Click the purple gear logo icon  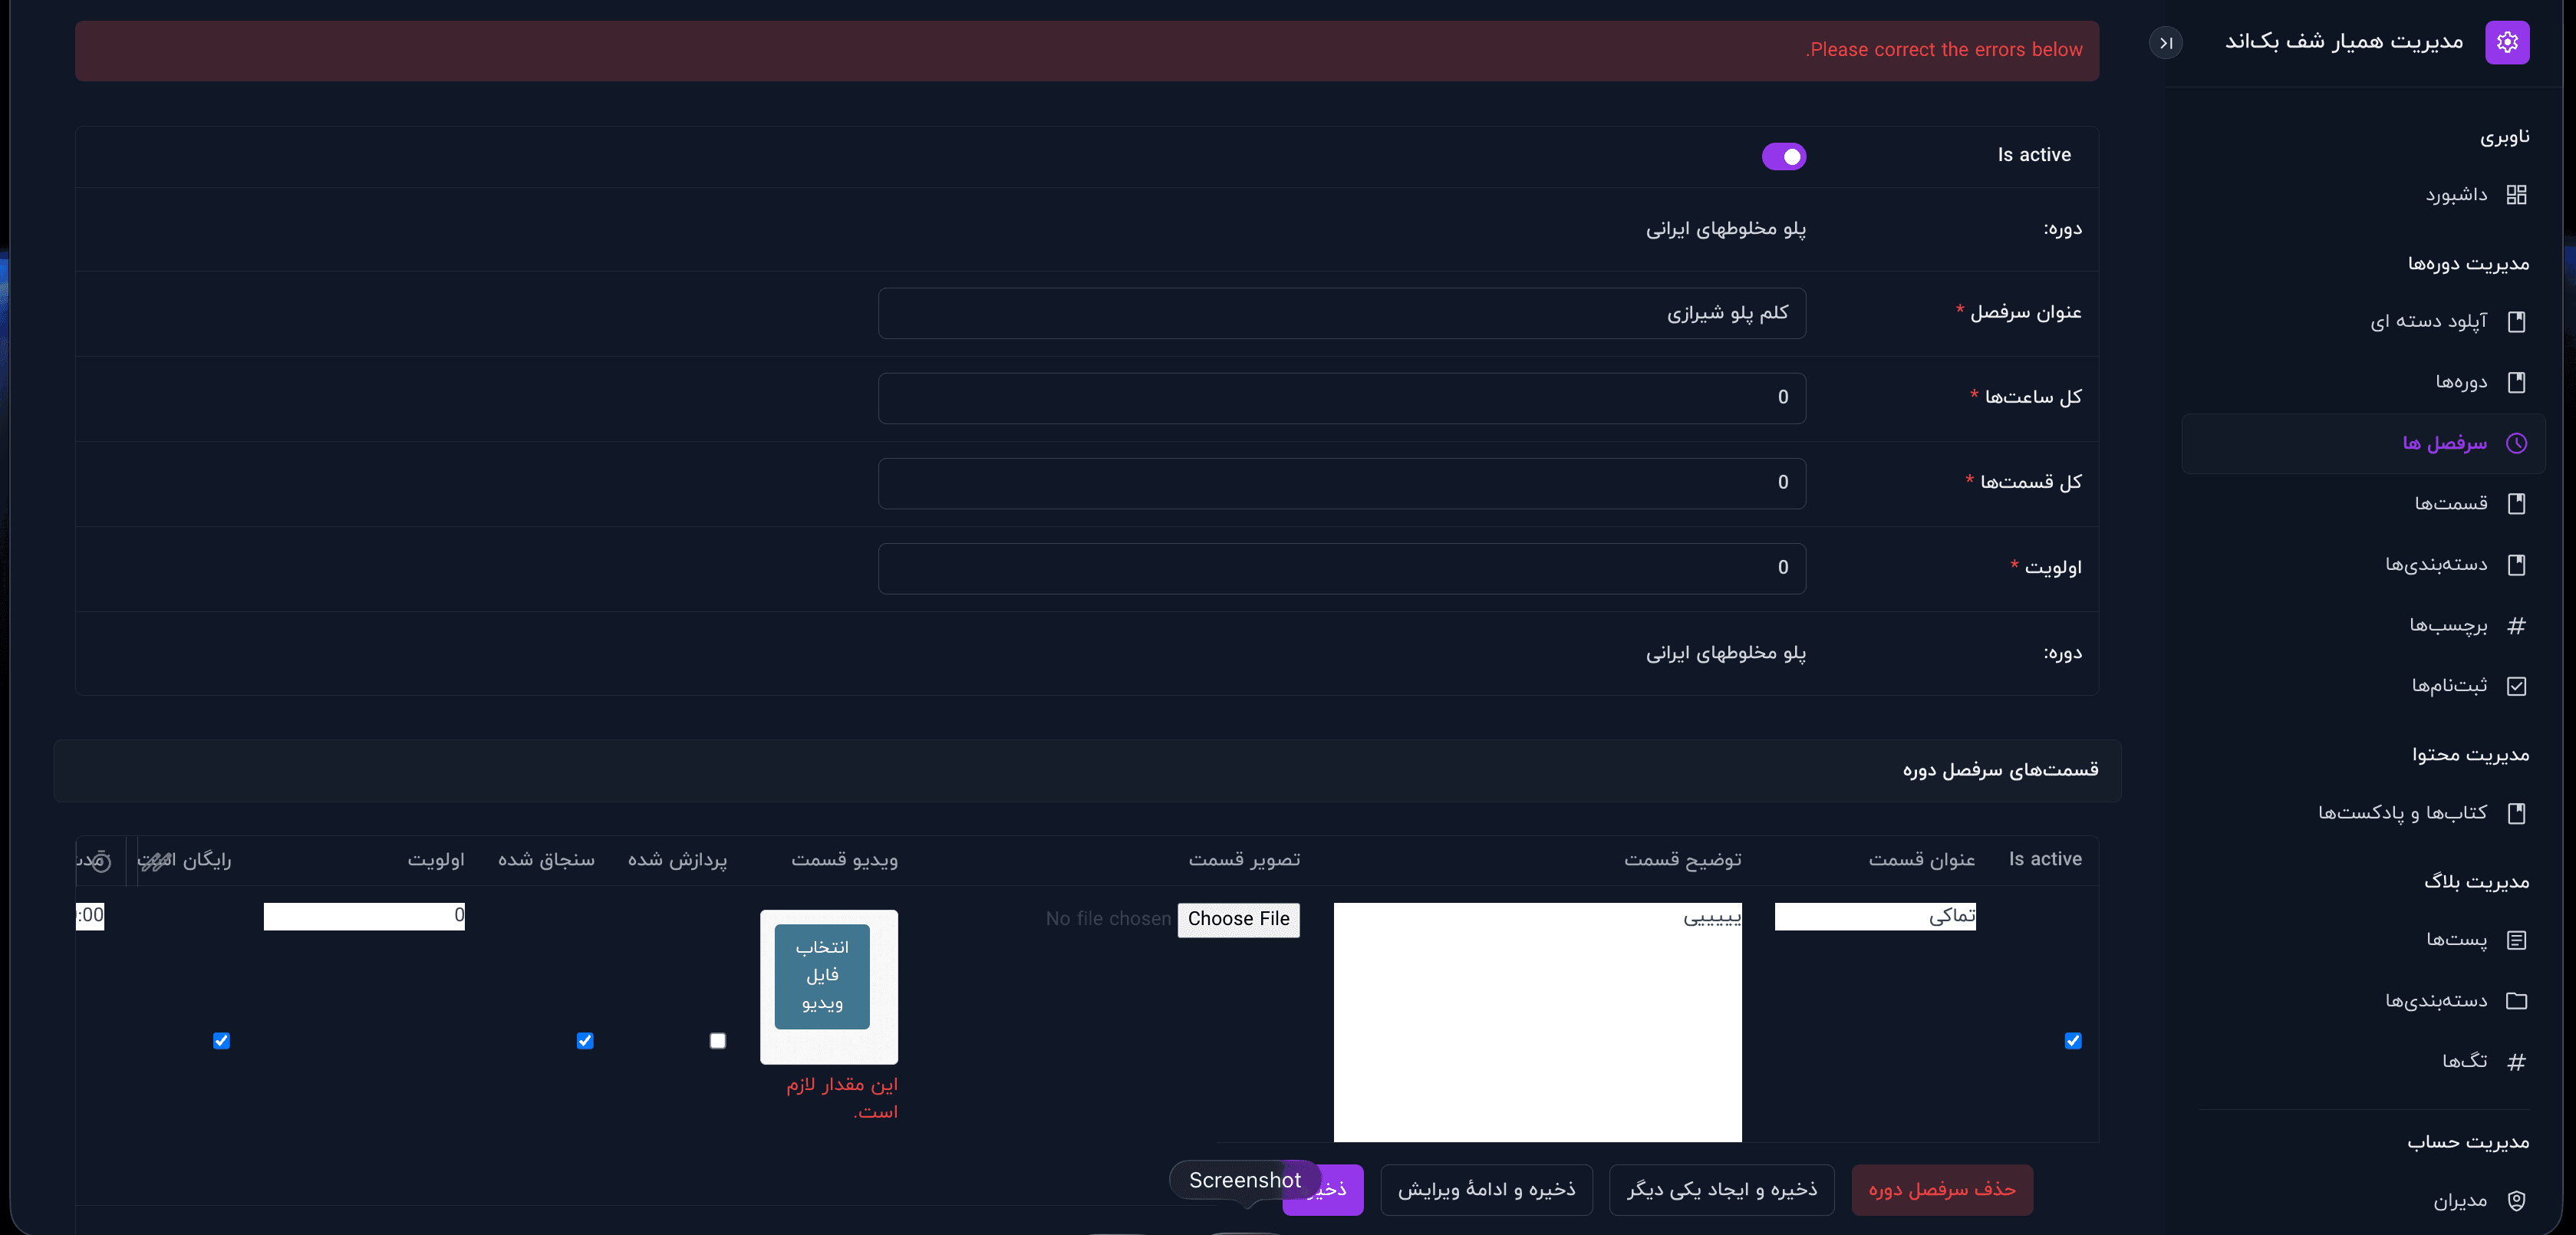click(2506, 42)
